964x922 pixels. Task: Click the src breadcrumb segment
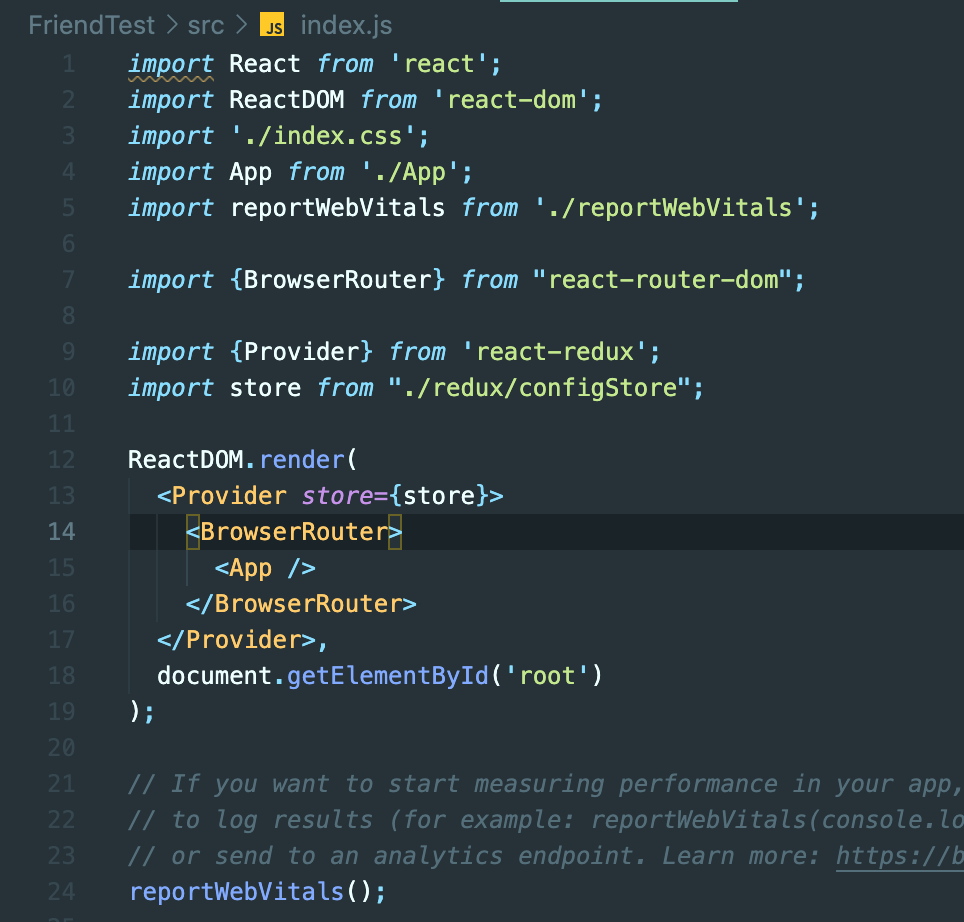[205, 25]
